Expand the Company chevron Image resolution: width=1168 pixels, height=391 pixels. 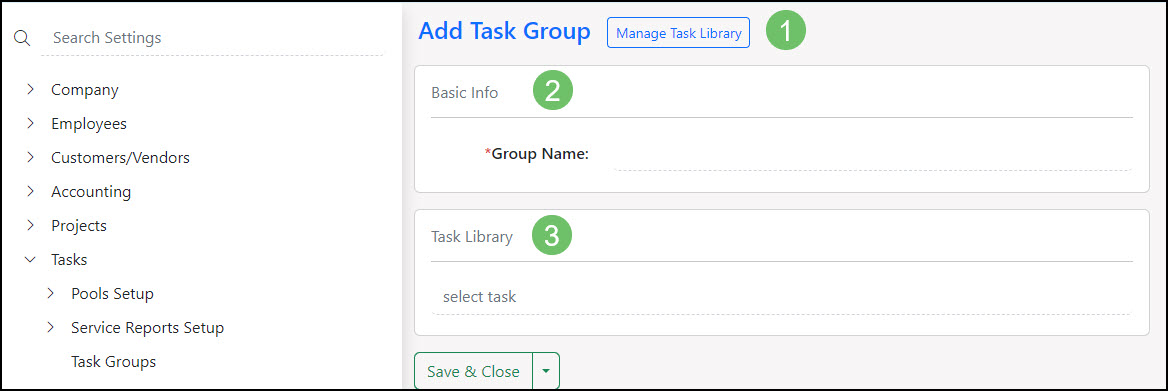click(x=31, y=89)
